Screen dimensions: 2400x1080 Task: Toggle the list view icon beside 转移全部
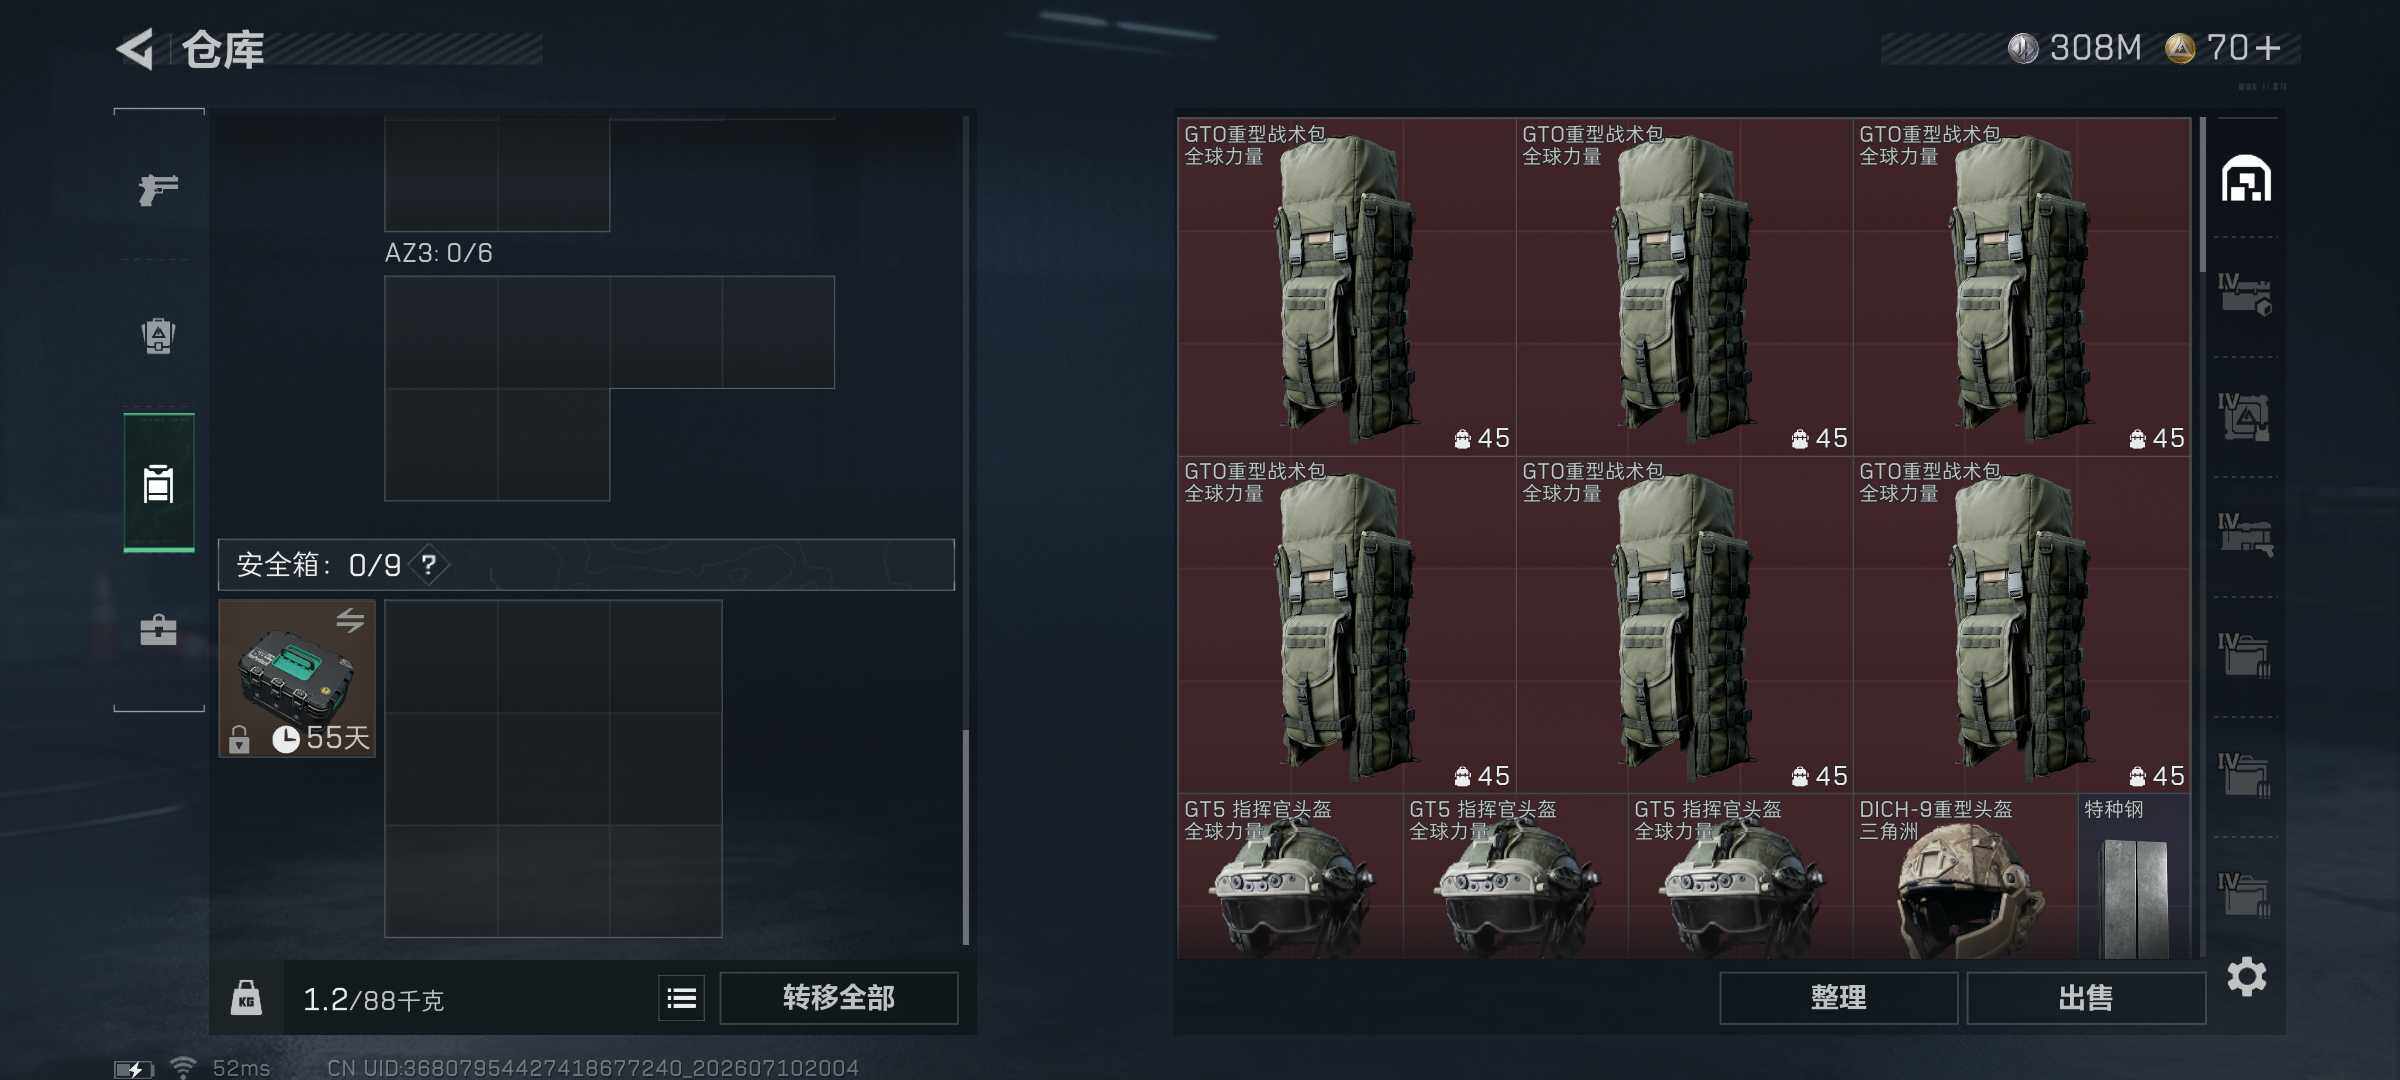point(682,998)
